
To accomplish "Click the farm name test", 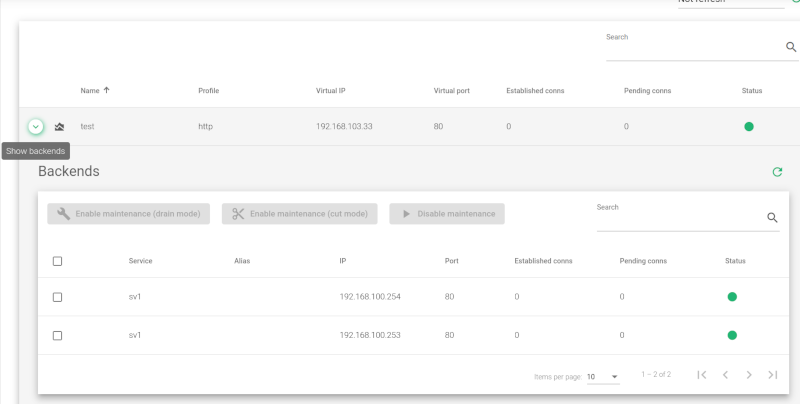I will [87, 127].
